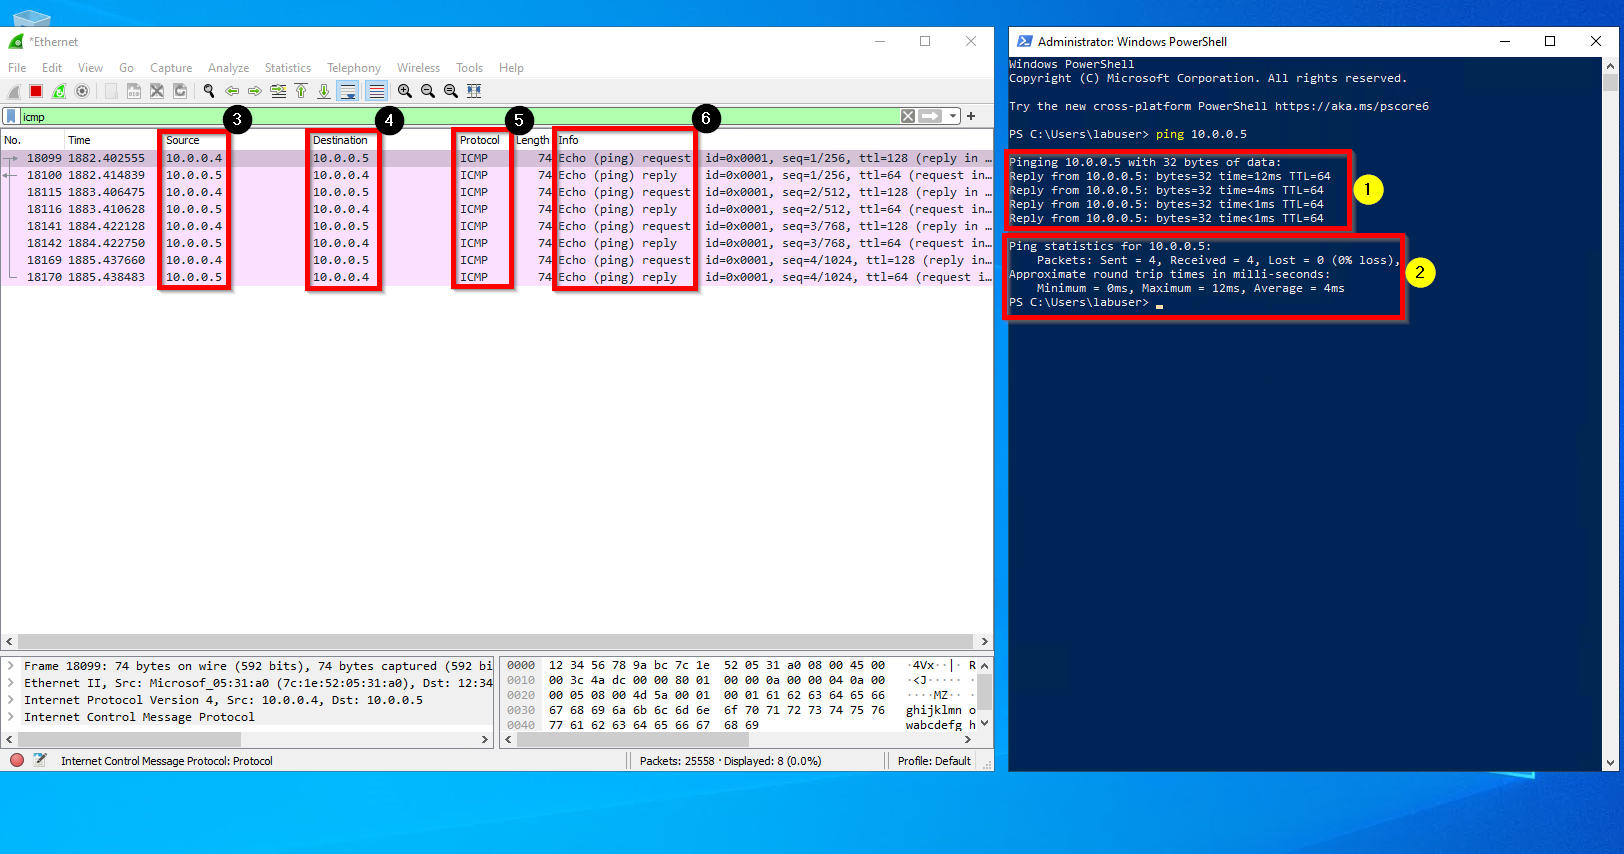Open the Statistics menu
This screenshot has height=854, width=1624.
point(288,68)
